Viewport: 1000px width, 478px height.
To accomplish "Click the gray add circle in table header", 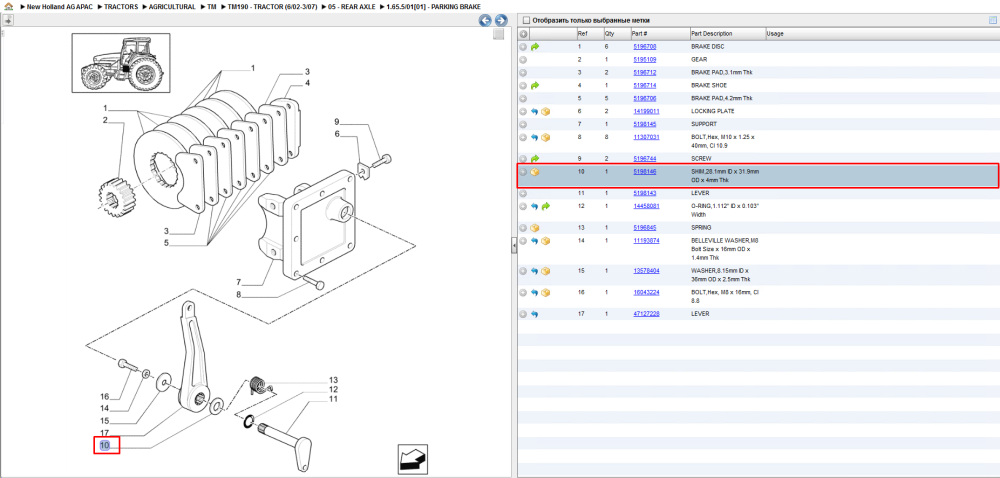I will [523, 34].
